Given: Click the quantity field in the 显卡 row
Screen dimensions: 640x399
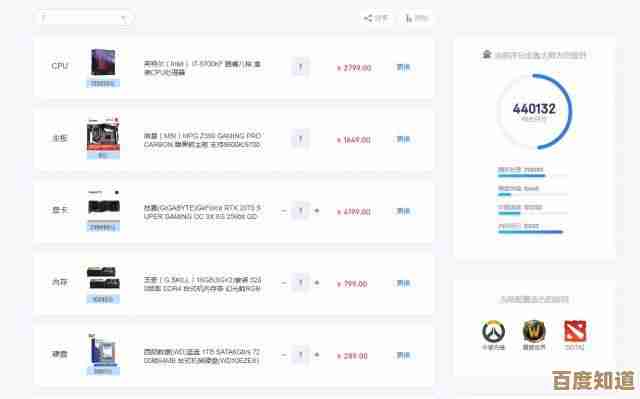Looking at the screenshot, I should (x=300, y=211).
